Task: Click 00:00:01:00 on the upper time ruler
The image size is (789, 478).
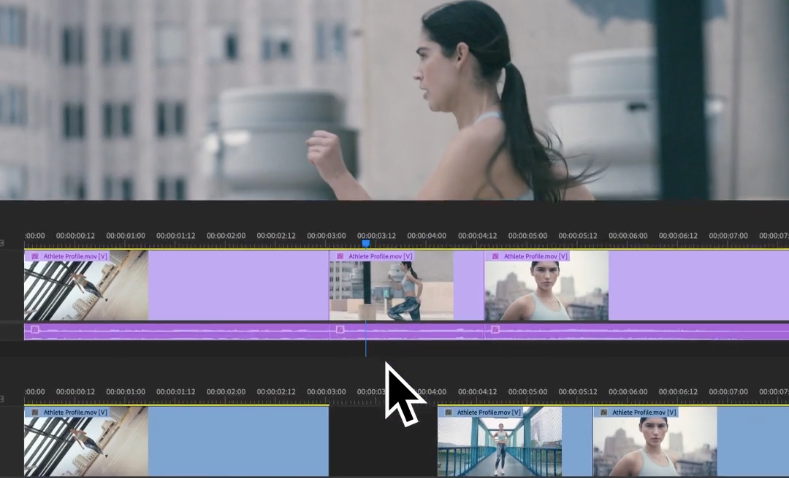Action: [126, 236]
